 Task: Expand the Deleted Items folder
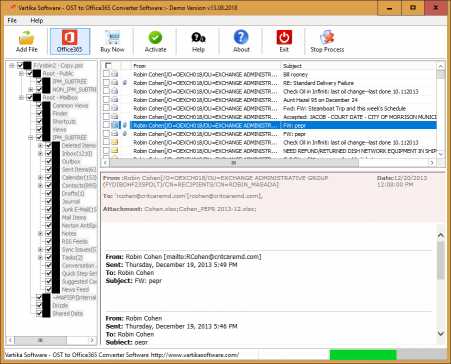(40, 145)
